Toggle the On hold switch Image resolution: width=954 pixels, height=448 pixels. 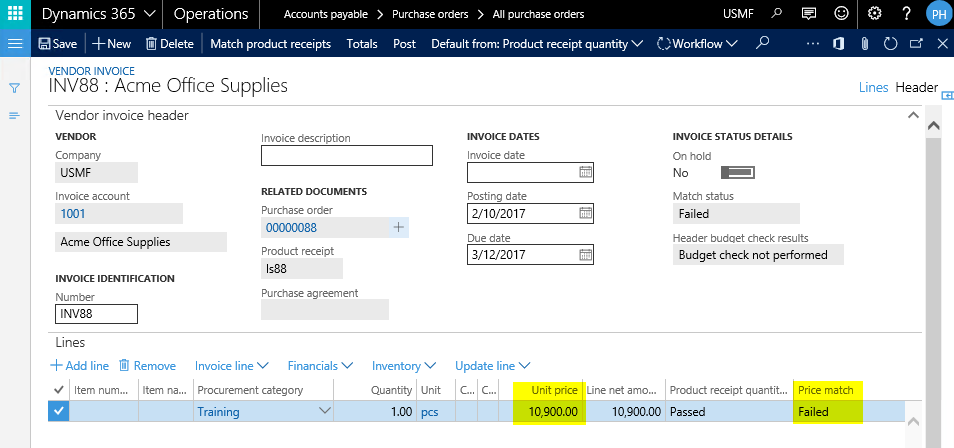[x=736, y=173]
